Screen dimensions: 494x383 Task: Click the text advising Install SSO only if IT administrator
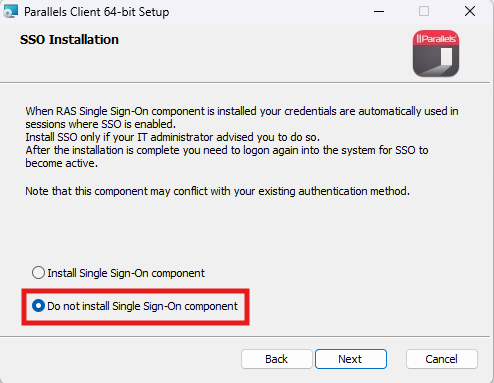[x=172, y=137]
